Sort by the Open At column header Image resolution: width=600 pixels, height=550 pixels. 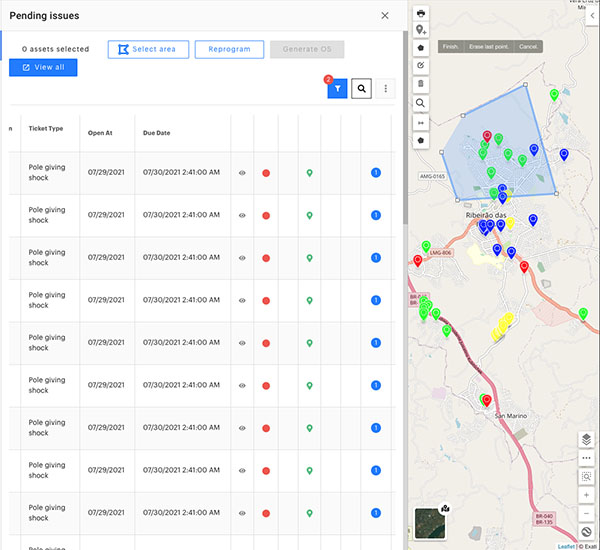100,133
